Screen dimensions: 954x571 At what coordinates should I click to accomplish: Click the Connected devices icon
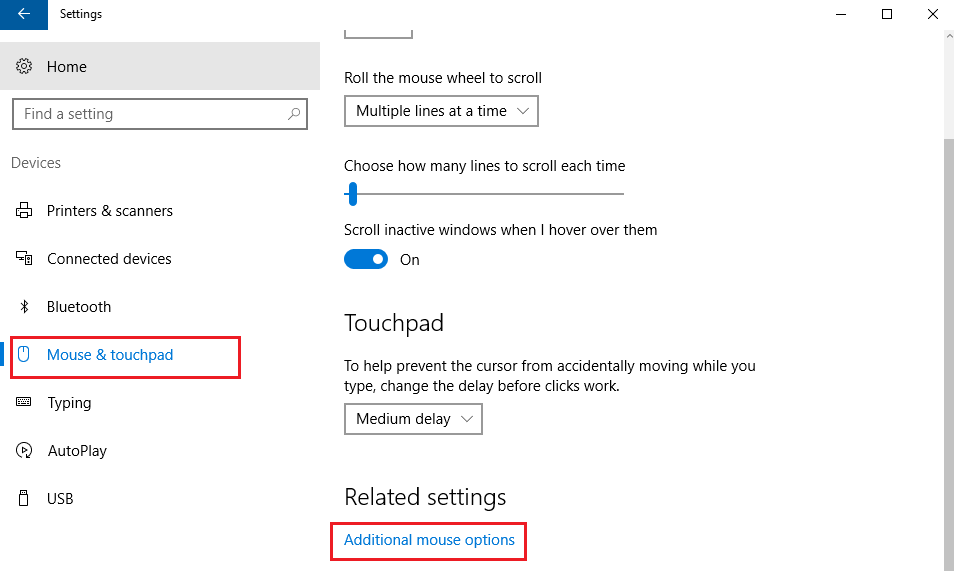click(x=25, y=259)
